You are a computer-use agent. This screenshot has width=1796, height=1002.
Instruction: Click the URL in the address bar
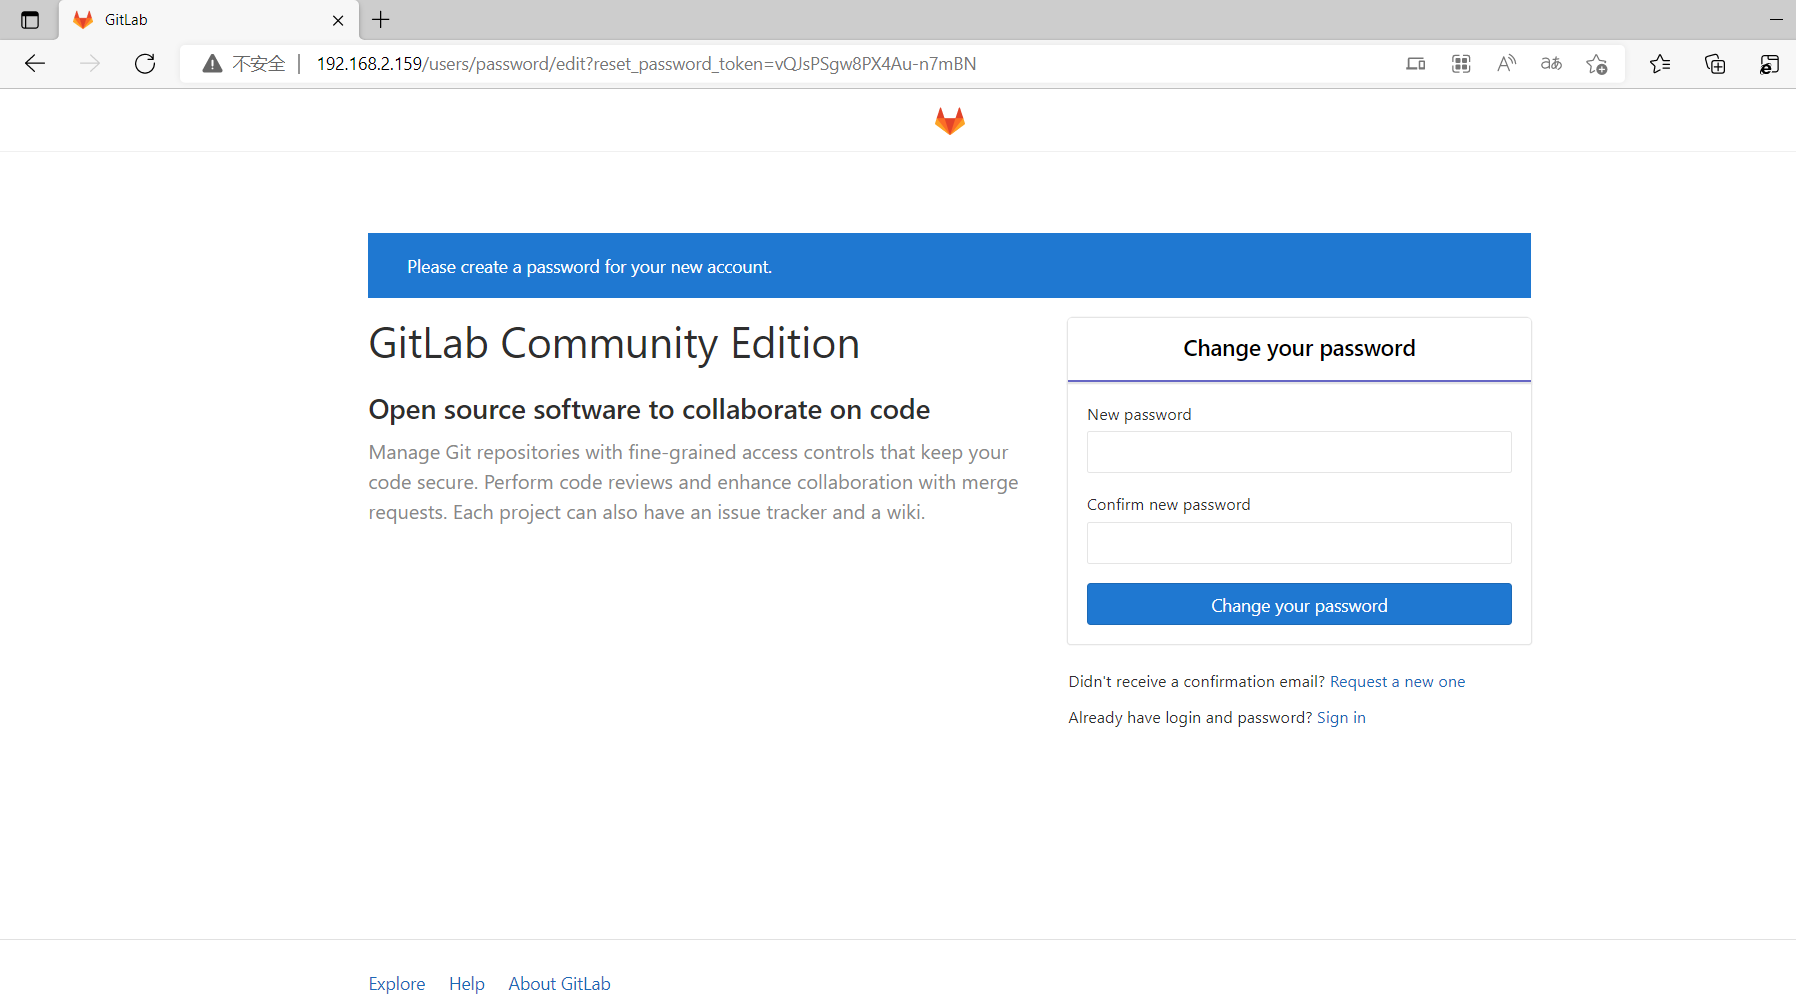click(646, 64)
